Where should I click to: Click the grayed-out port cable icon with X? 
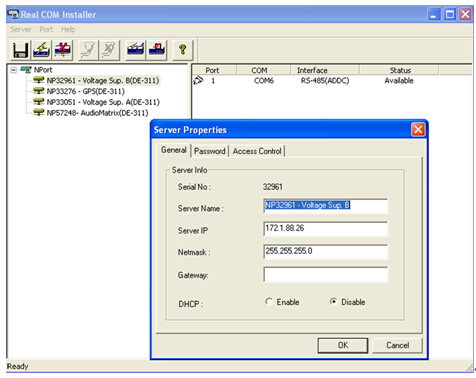109,50
